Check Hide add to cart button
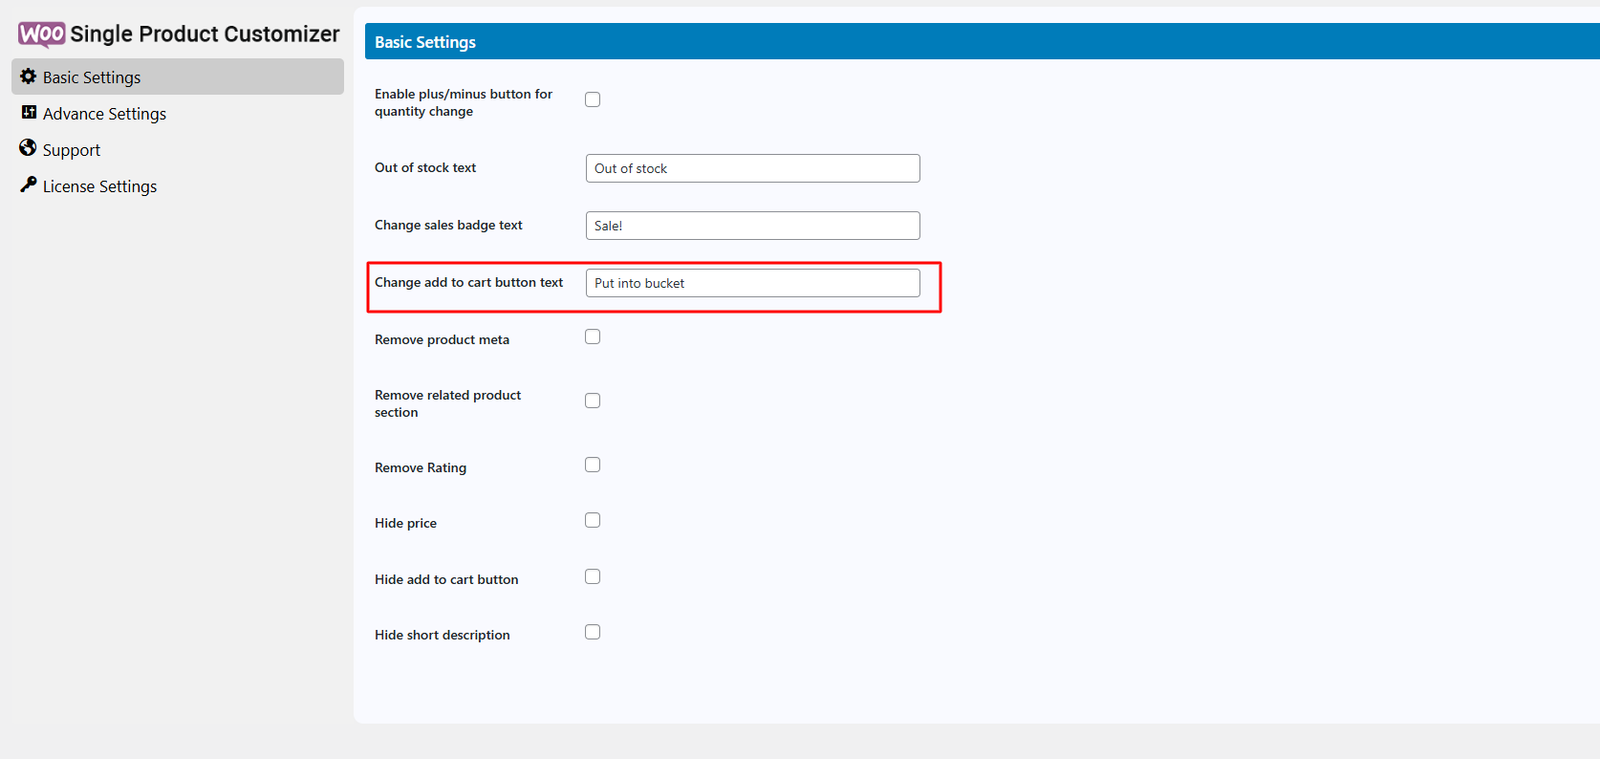Screen dimensions: 1600x759 (593, 577)
